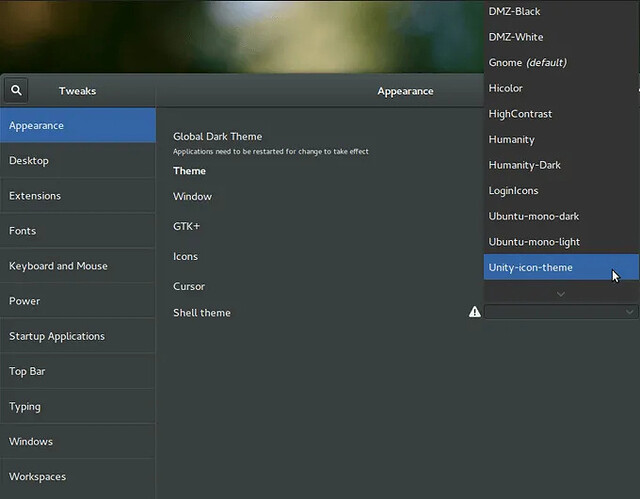Click the Shell theme warning icon

(475, 312)
